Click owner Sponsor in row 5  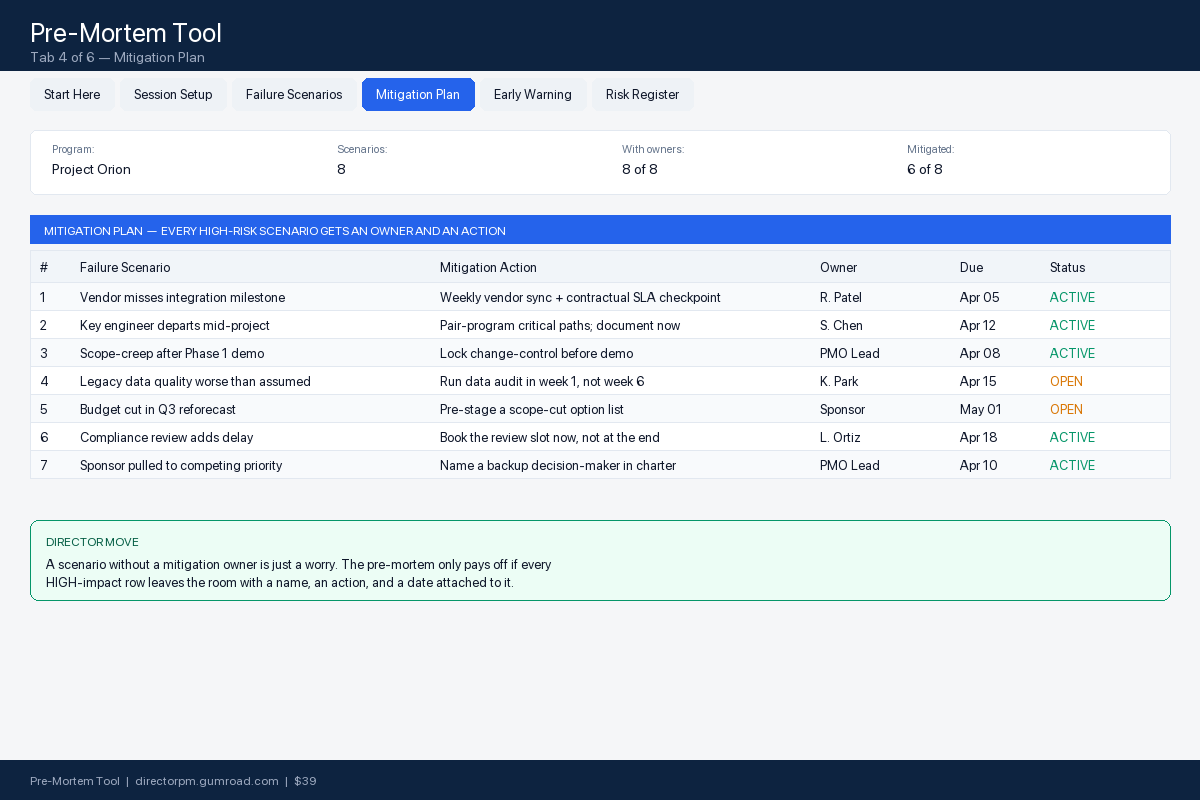click(x=842, y=410)
